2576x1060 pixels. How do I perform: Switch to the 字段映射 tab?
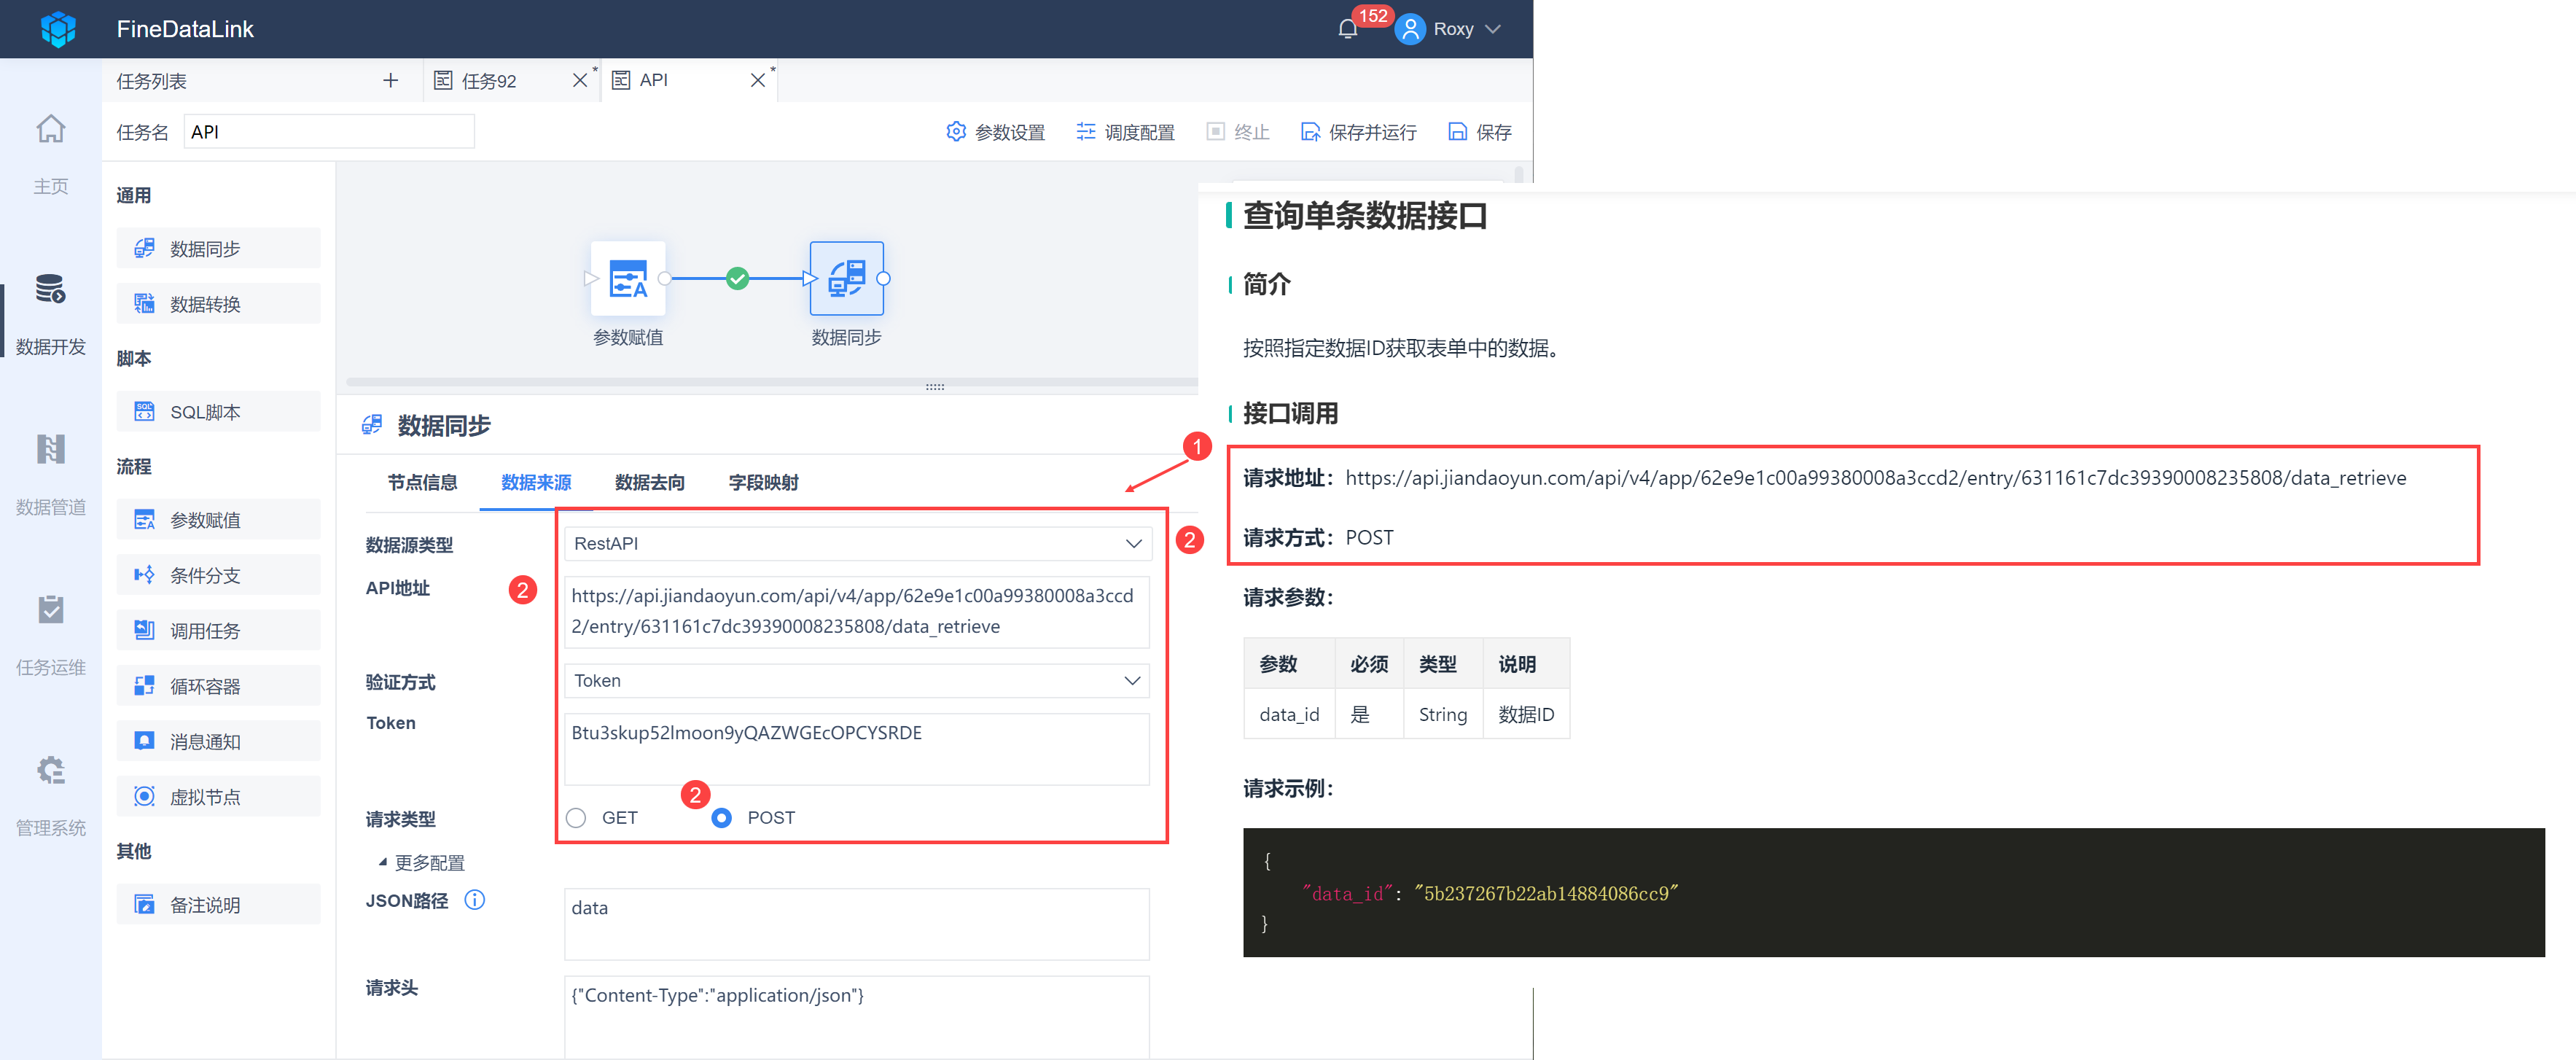(x=763, y=482)
